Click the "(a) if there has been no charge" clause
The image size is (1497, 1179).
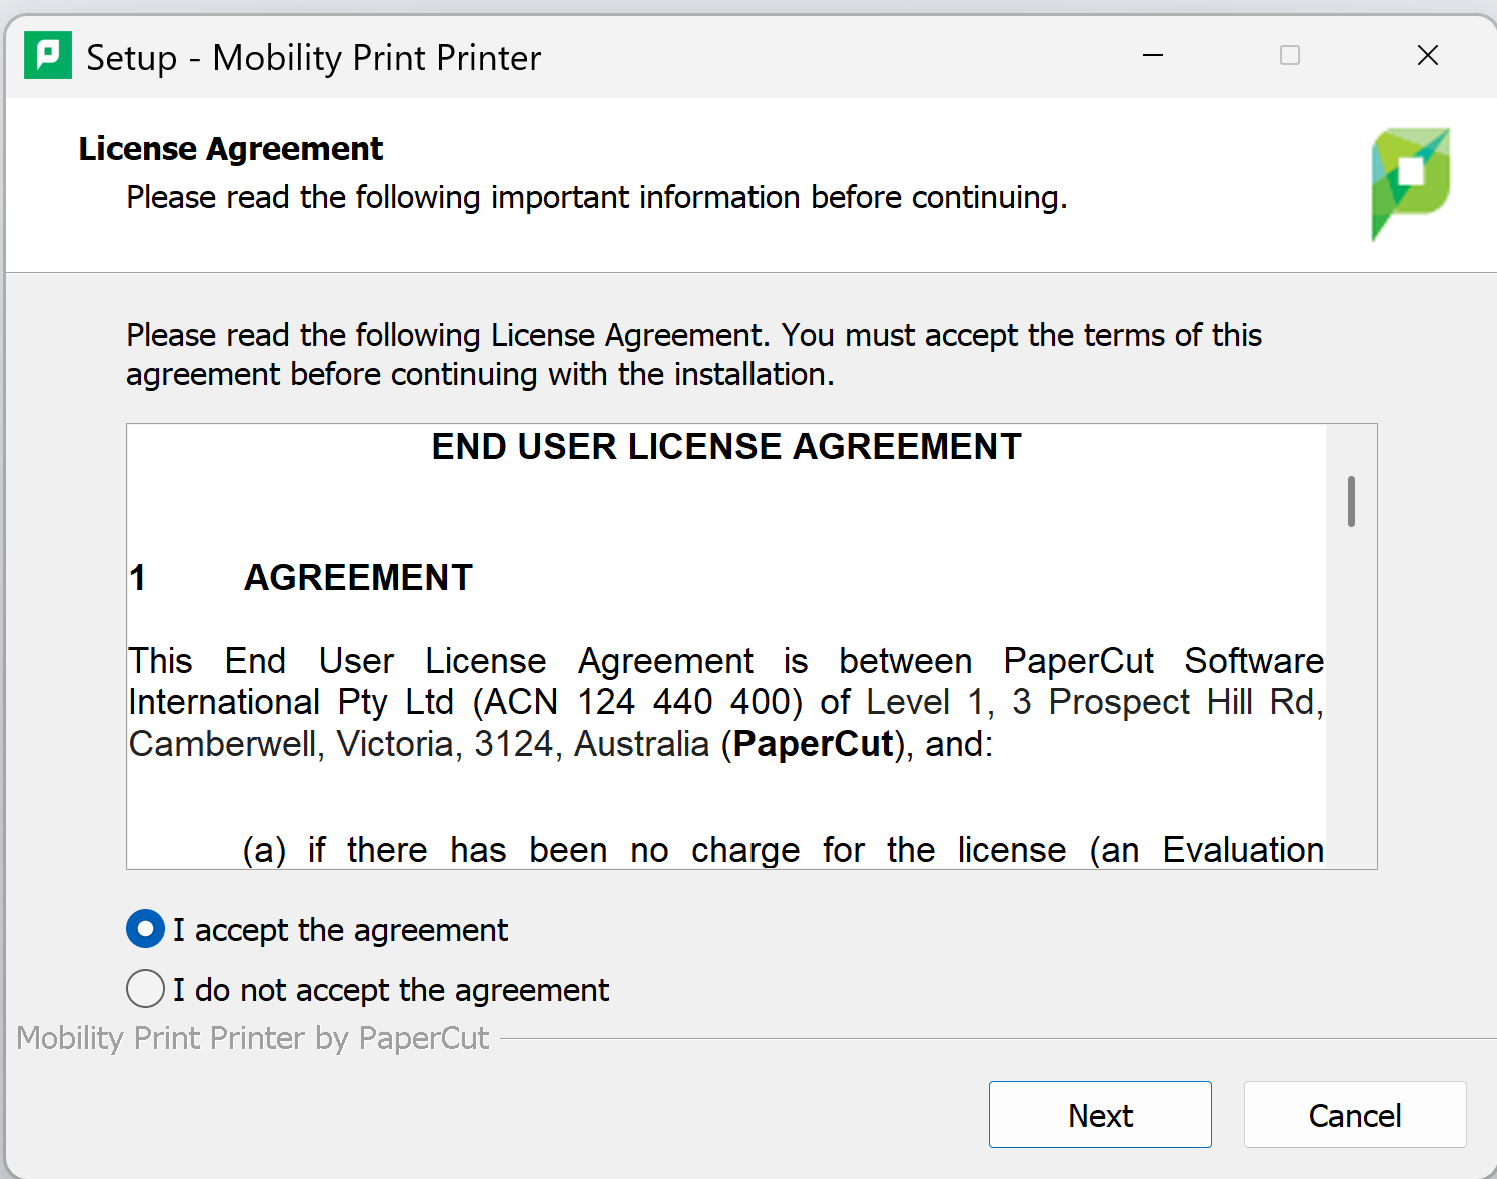(784, 850)
